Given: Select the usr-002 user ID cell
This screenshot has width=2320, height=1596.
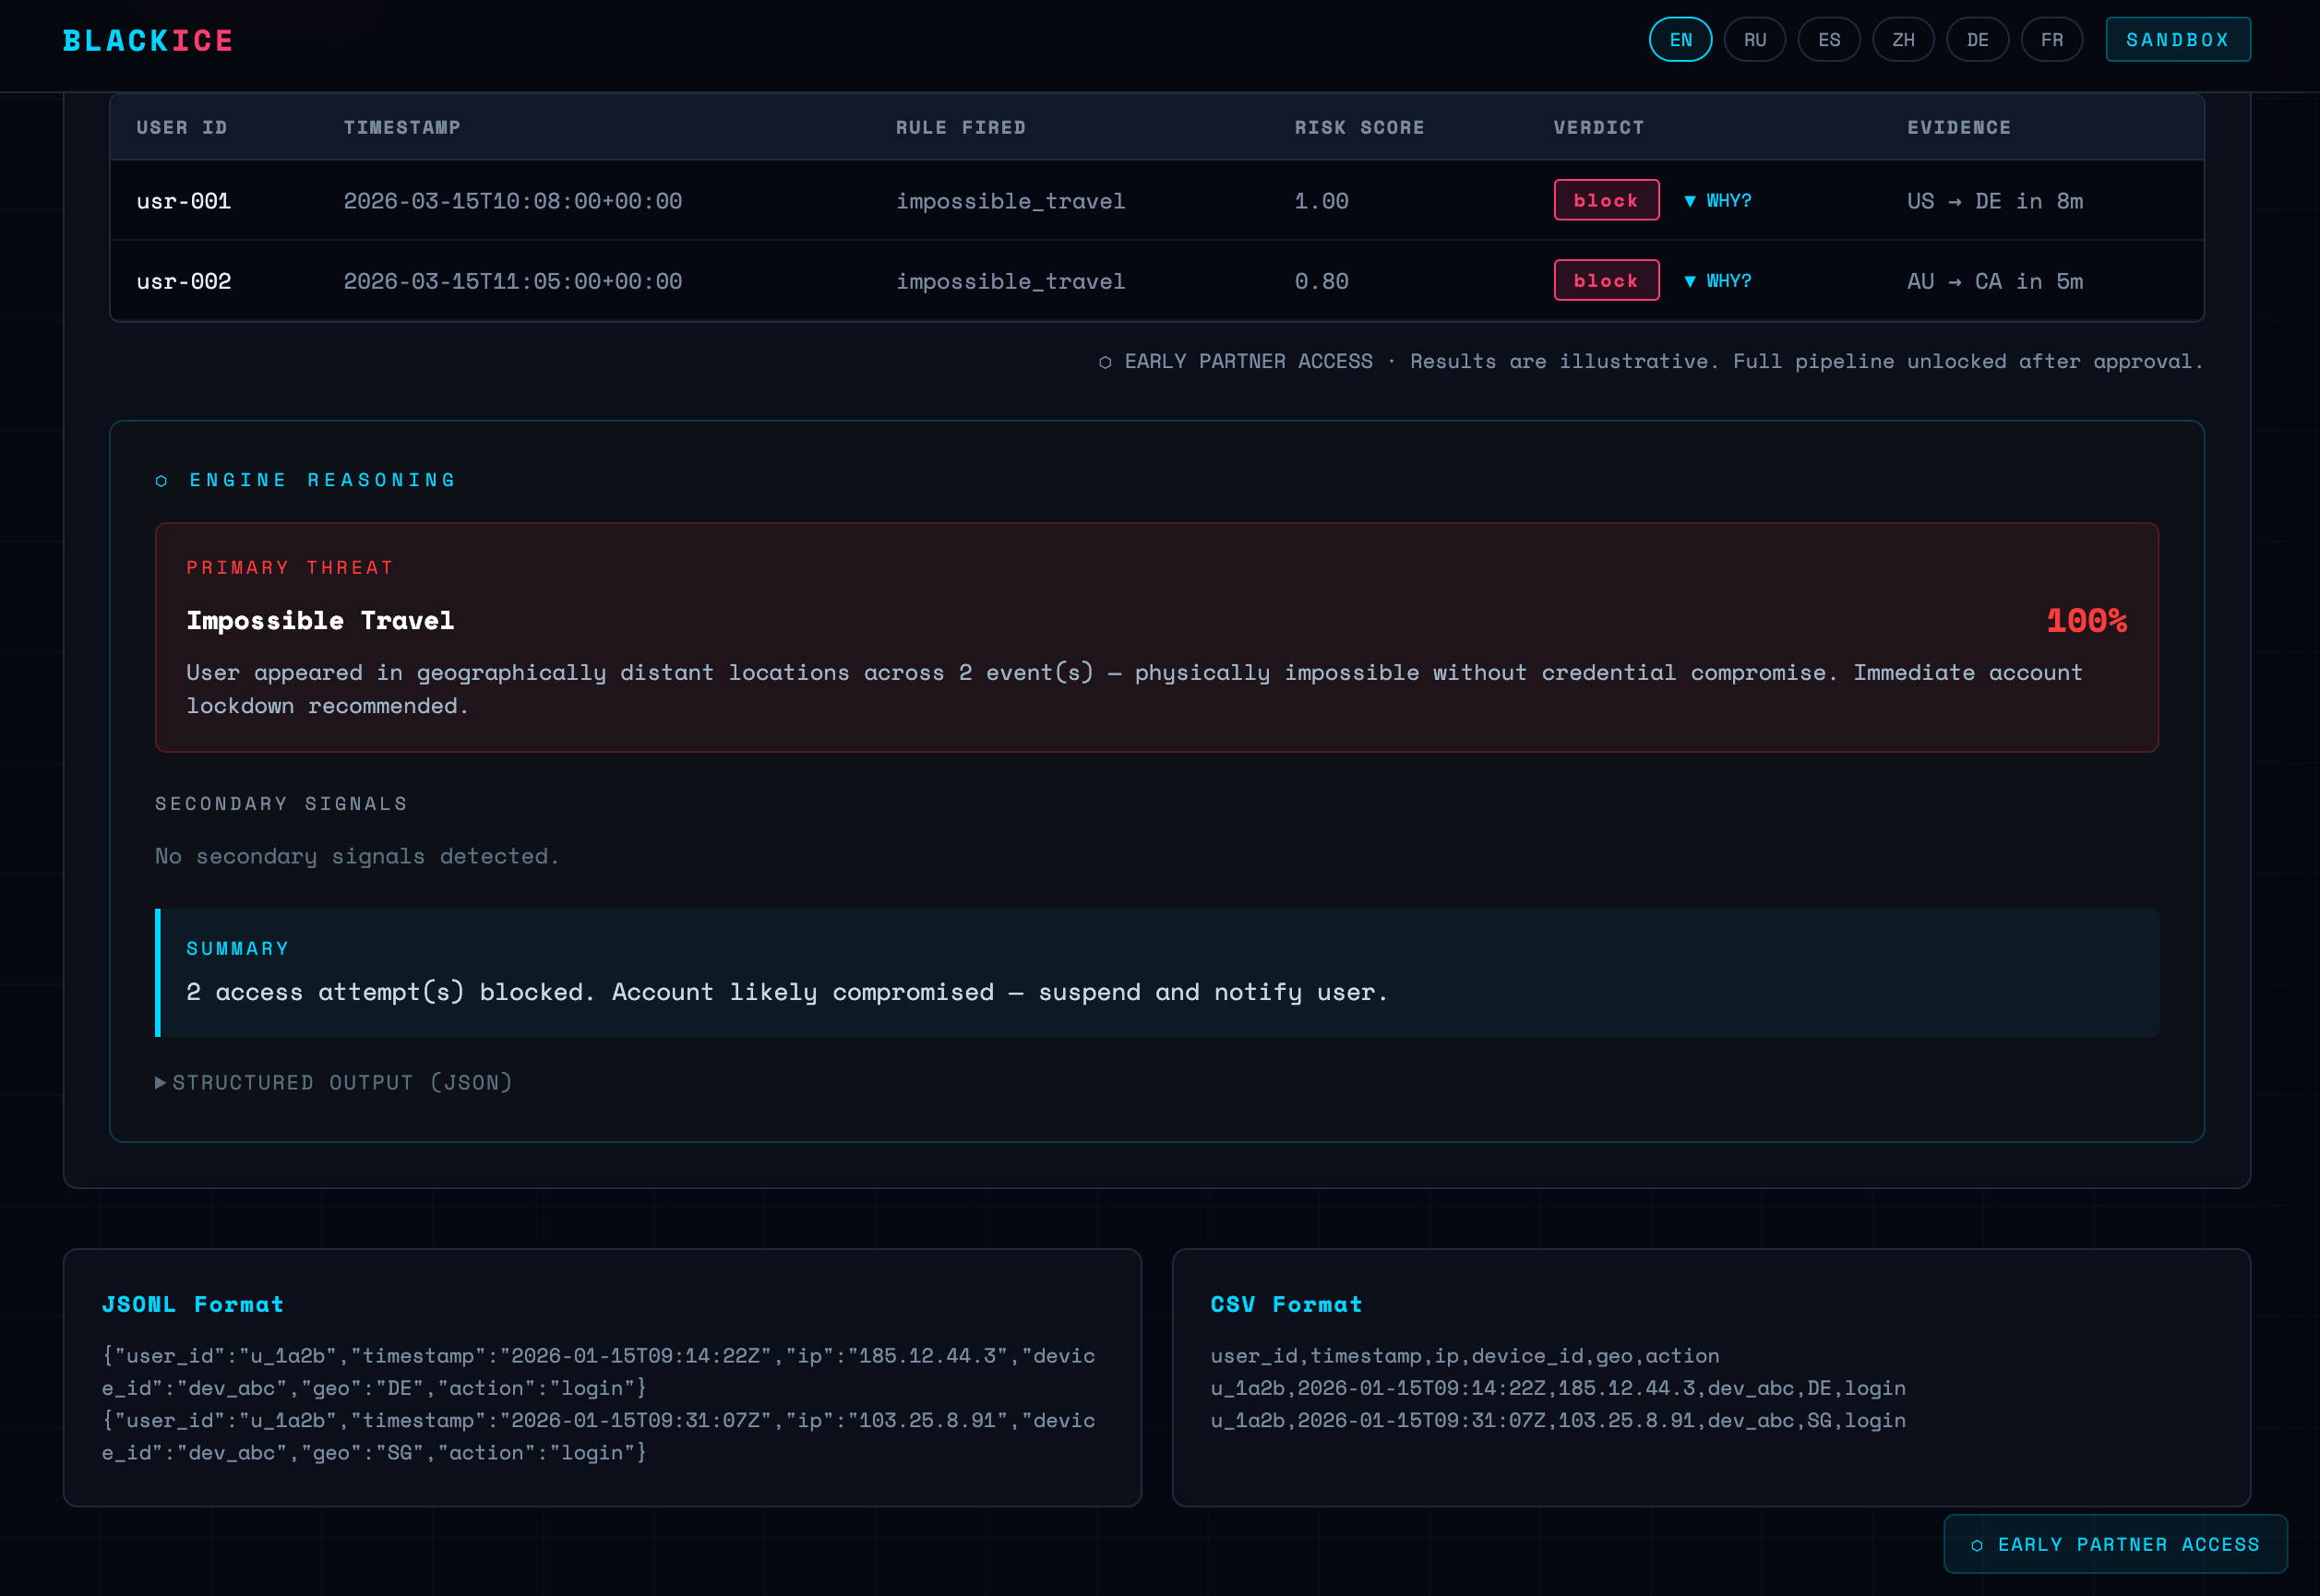Looking at the screenshot, I should pos(184,282).
